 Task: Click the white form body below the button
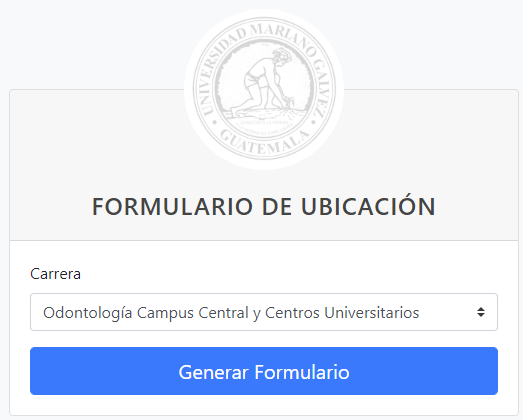click(264, 405)
